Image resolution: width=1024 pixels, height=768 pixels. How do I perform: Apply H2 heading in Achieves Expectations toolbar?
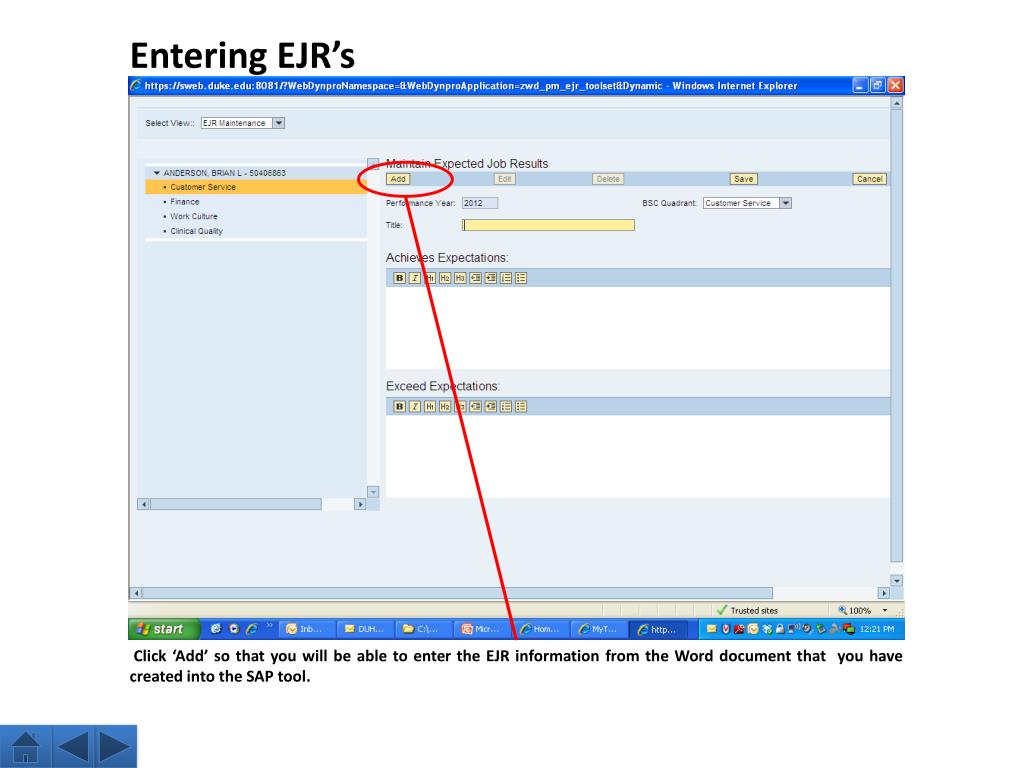(x=445, y=278)
